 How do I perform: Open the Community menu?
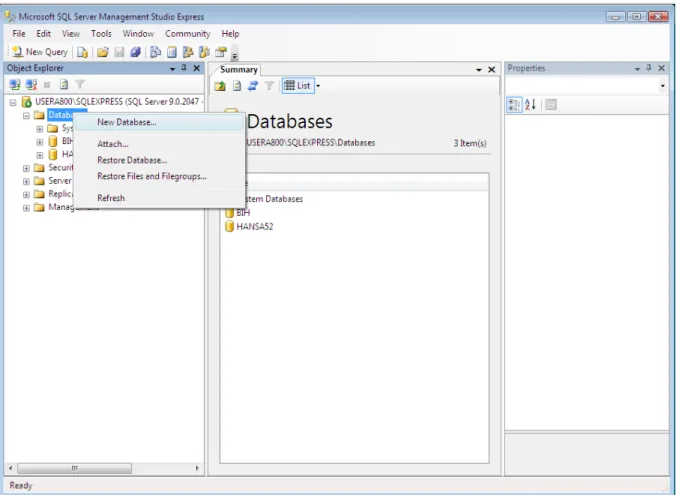tap(188, 34)
